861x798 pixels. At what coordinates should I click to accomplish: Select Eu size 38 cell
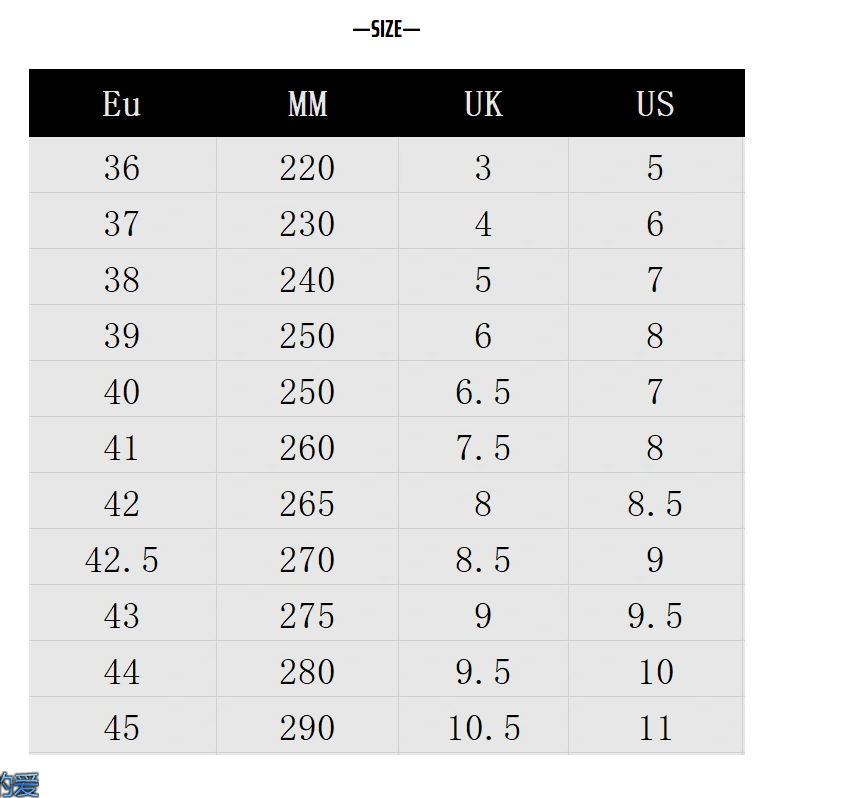122,279
